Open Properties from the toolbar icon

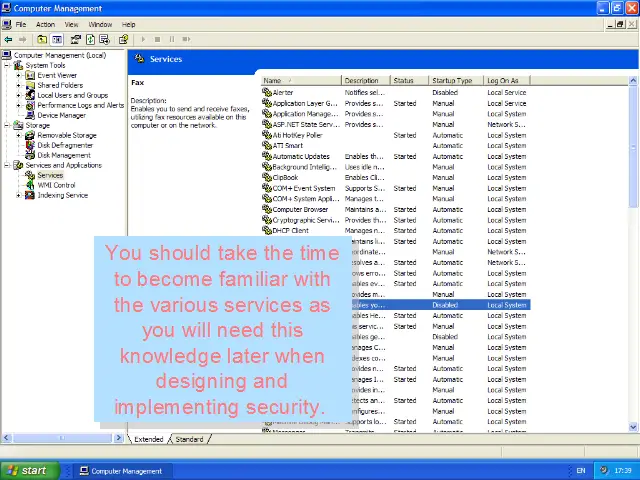click(75, 39)
